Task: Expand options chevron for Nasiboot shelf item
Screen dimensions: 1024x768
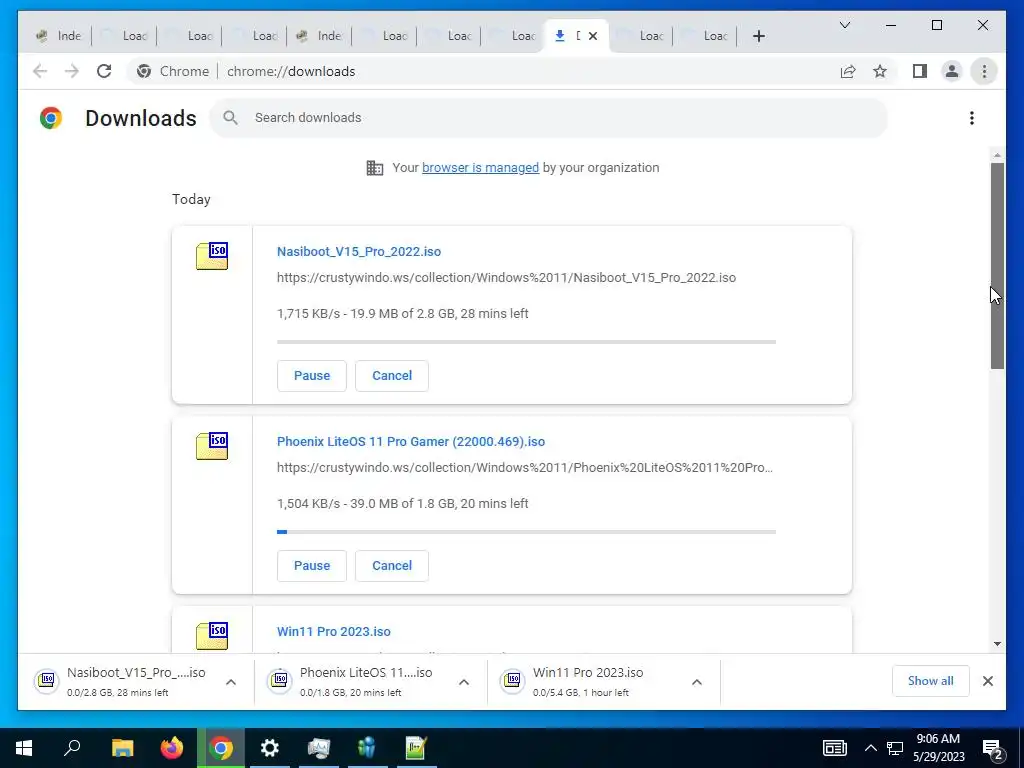Action: [231, 682]
